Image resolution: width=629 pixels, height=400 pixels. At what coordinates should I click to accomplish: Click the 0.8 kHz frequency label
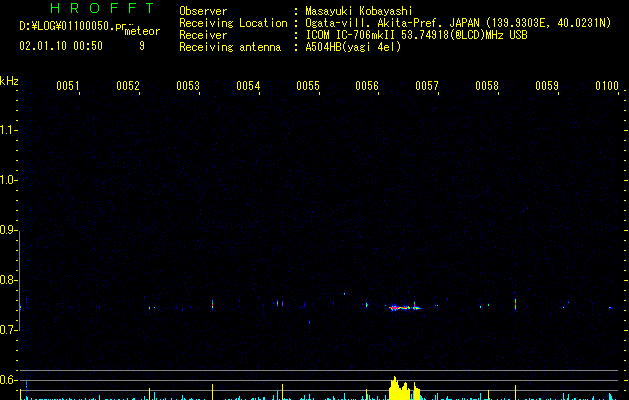pos(8,280)
